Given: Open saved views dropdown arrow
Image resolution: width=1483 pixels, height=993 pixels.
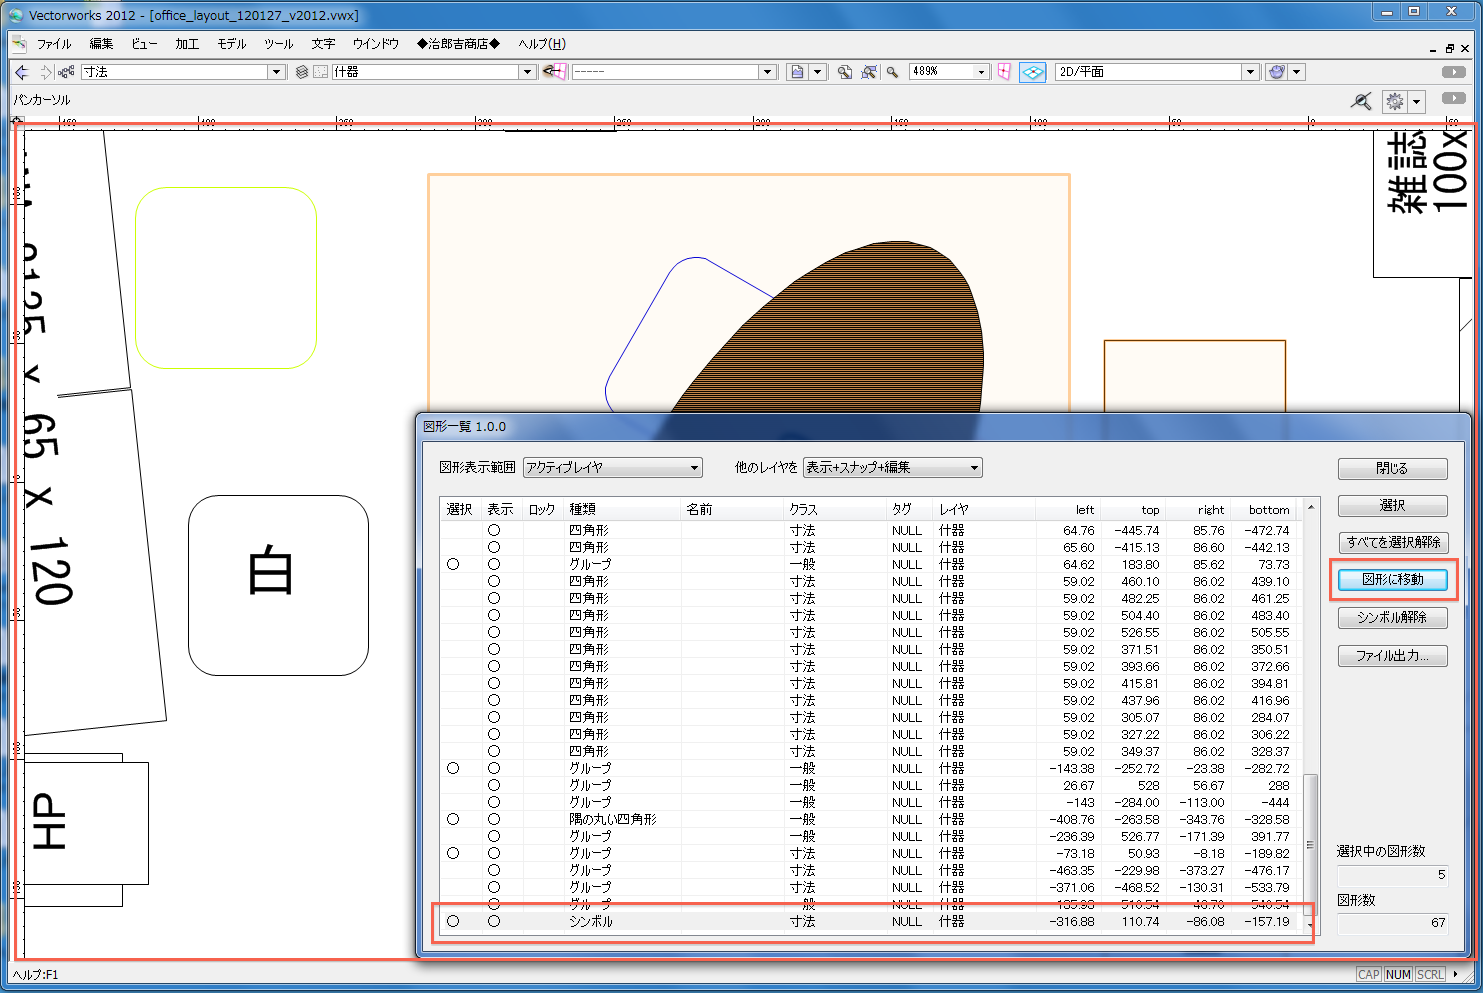Looking at the screenshot, I should pyautogui.click(x=818, y=72).
